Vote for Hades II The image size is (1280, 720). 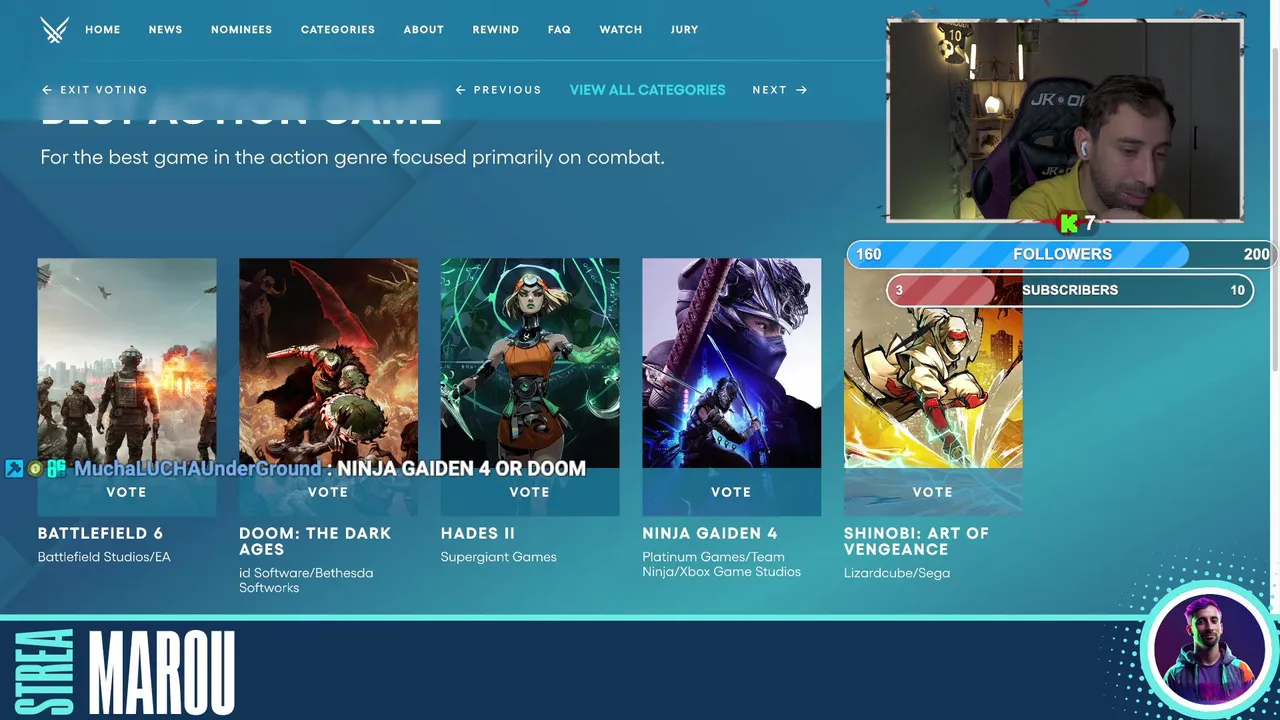pyautogui.click(x=530, y=492)
